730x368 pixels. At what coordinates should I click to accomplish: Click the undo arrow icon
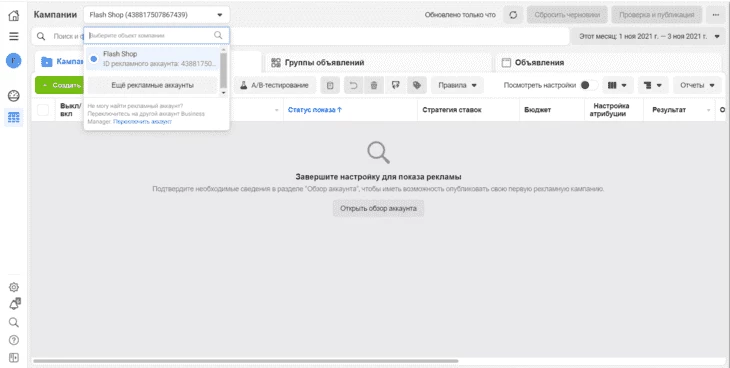click(354, 85)
